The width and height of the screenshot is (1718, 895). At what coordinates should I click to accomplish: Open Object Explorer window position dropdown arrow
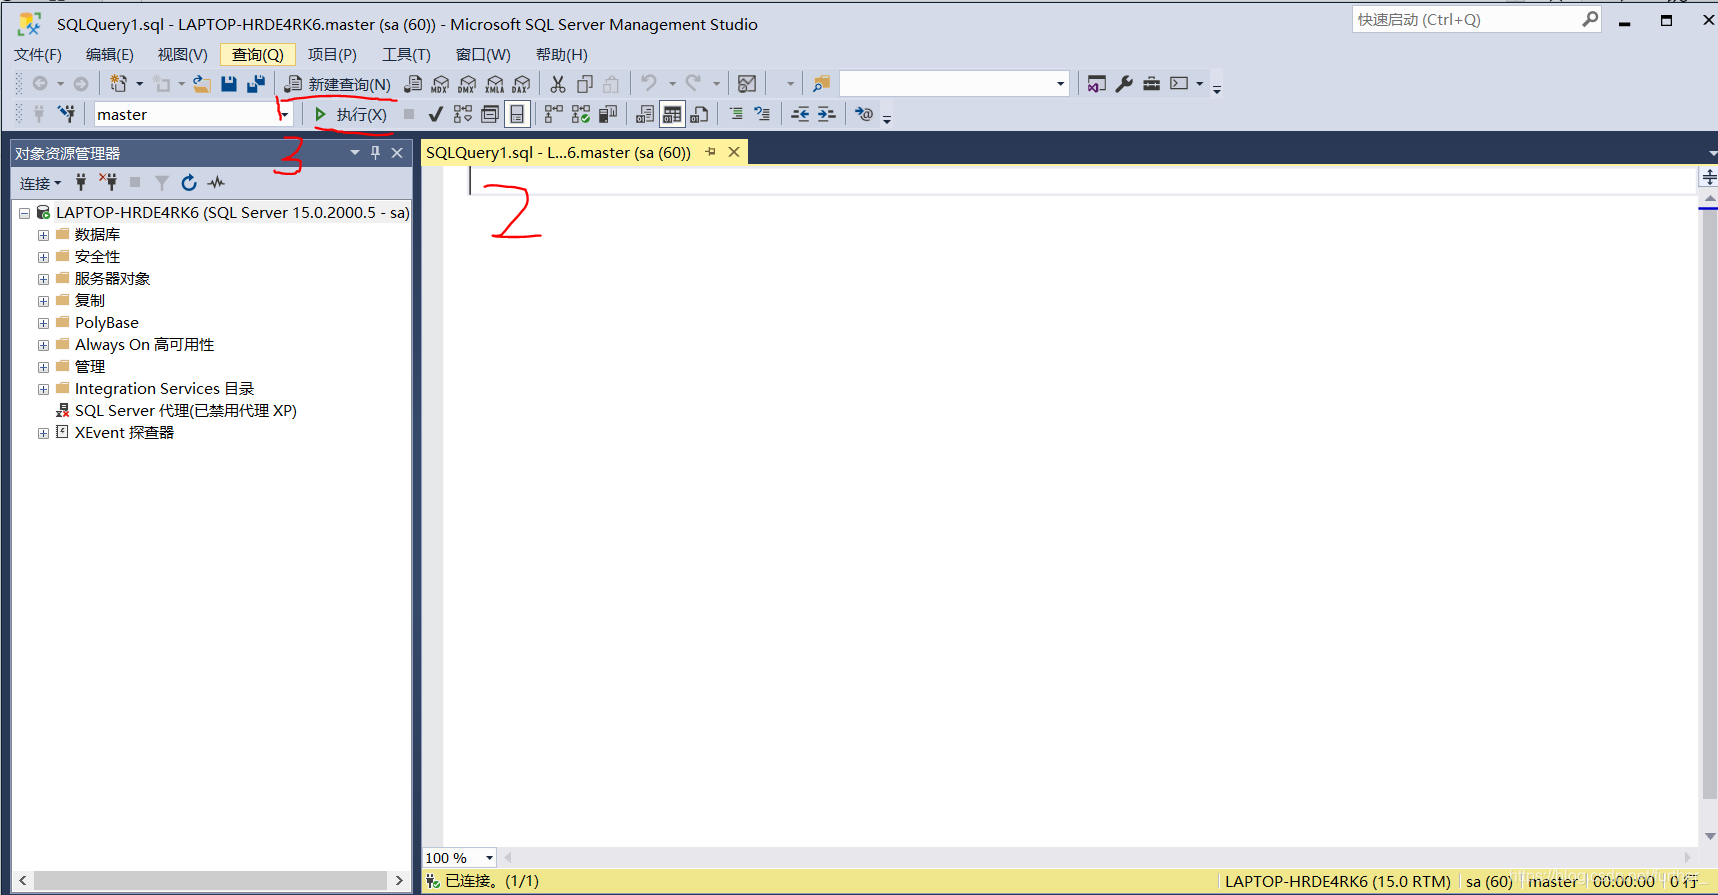click(354, 153)
